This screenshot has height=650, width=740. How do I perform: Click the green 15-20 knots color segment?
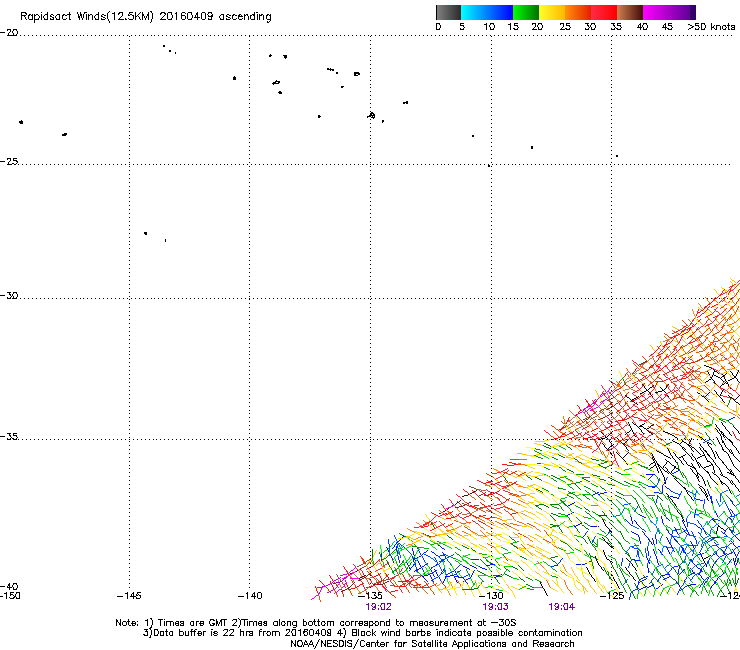[x=526, y=12]
